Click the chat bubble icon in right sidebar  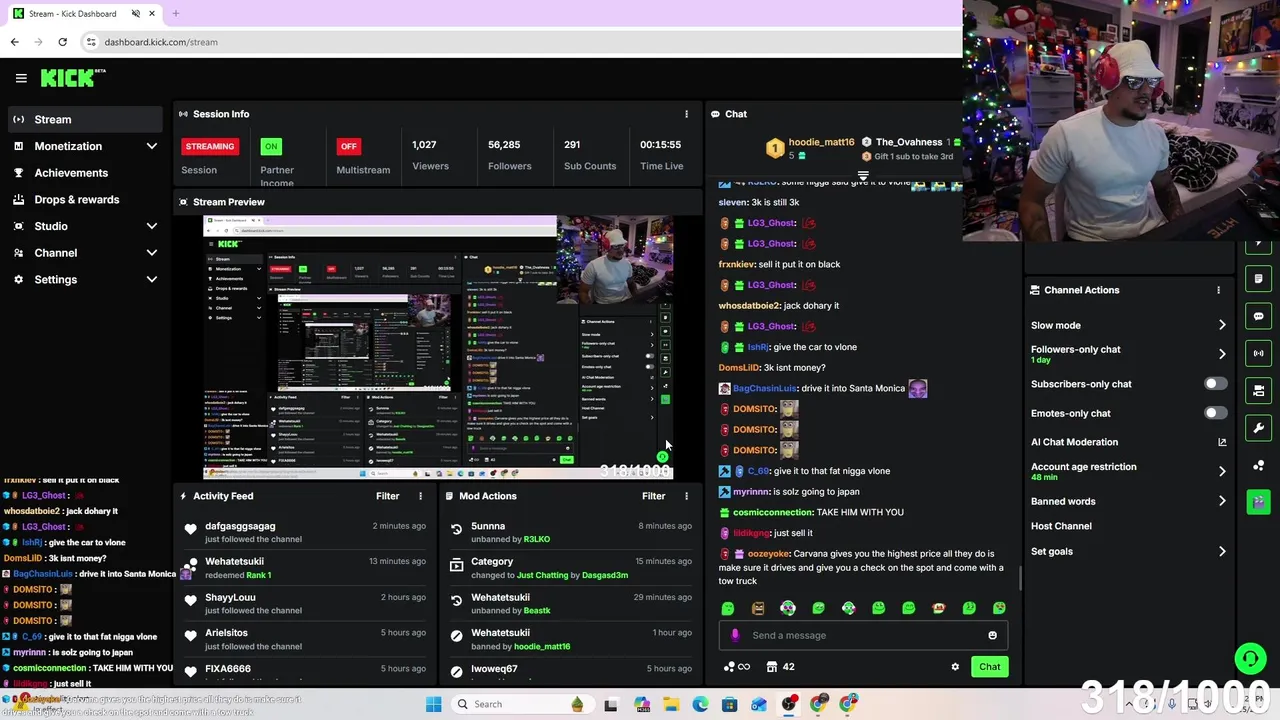(x=1258, y=316)
